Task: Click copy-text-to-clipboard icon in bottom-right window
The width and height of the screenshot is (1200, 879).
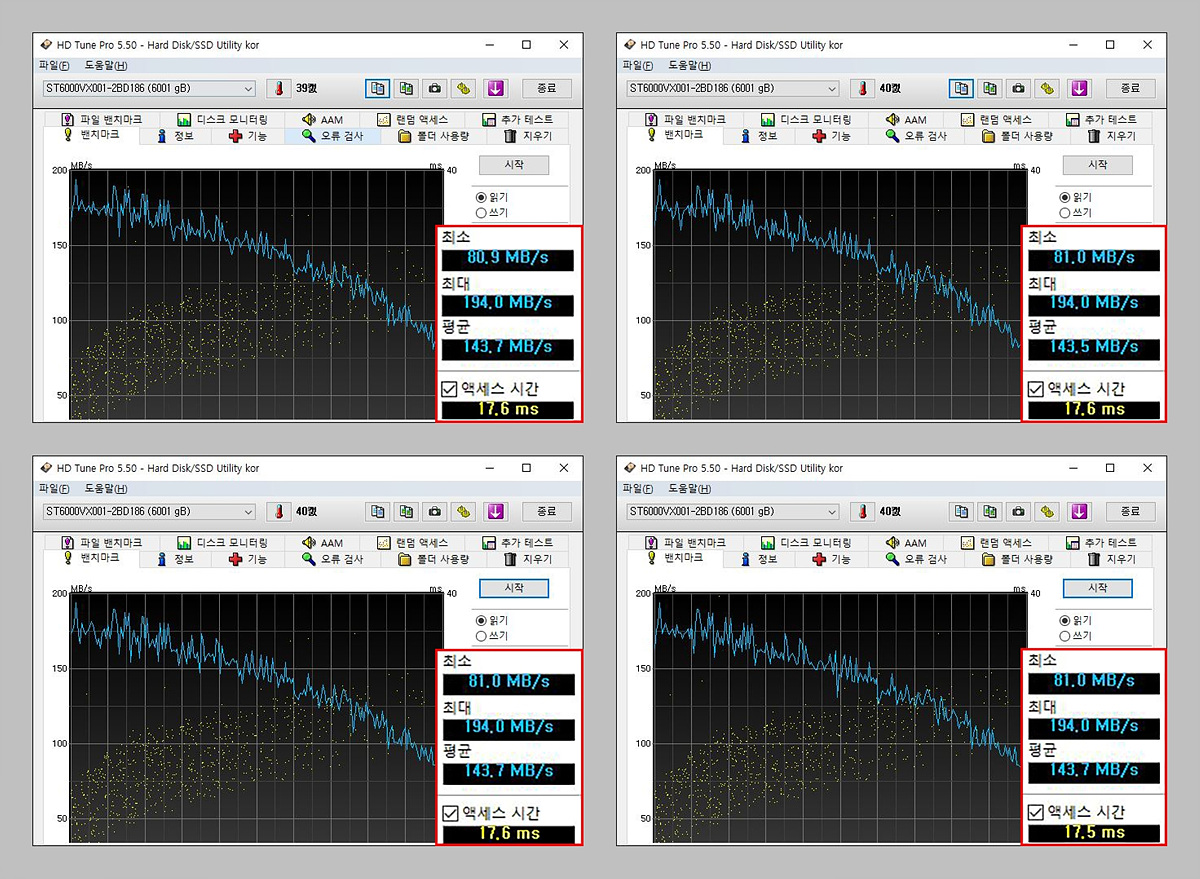Action: tap(961, 511)
